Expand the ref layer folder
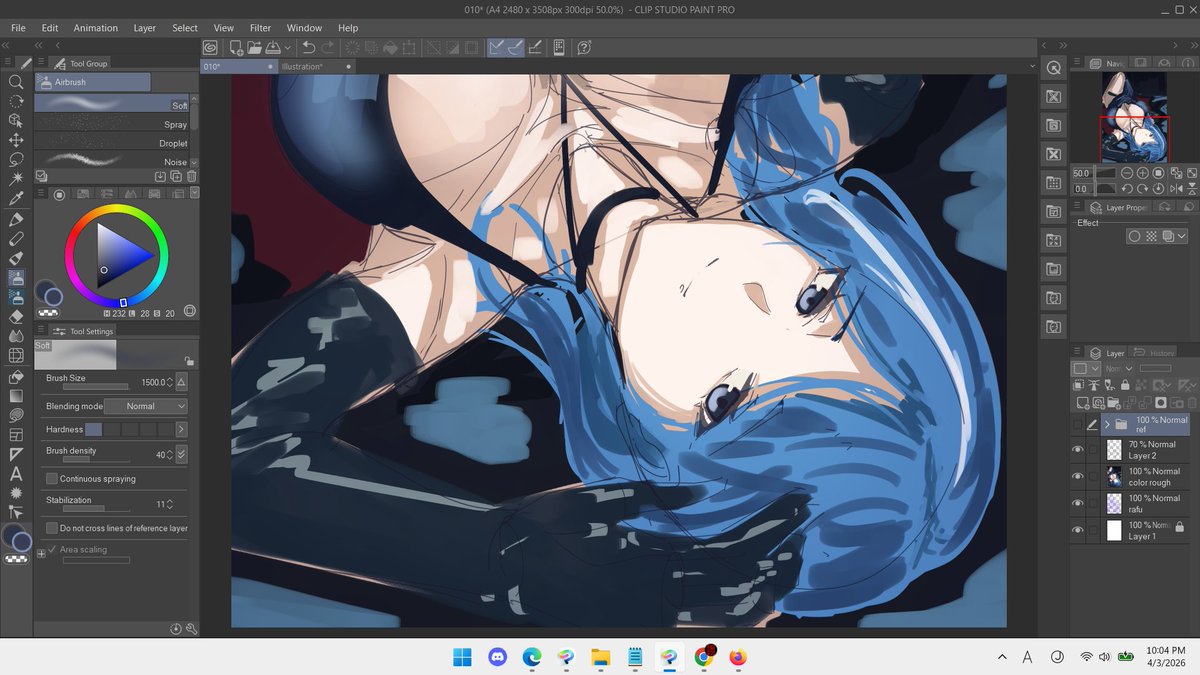This screenshot has width=1200, height=675. [x=1107, y=425]
